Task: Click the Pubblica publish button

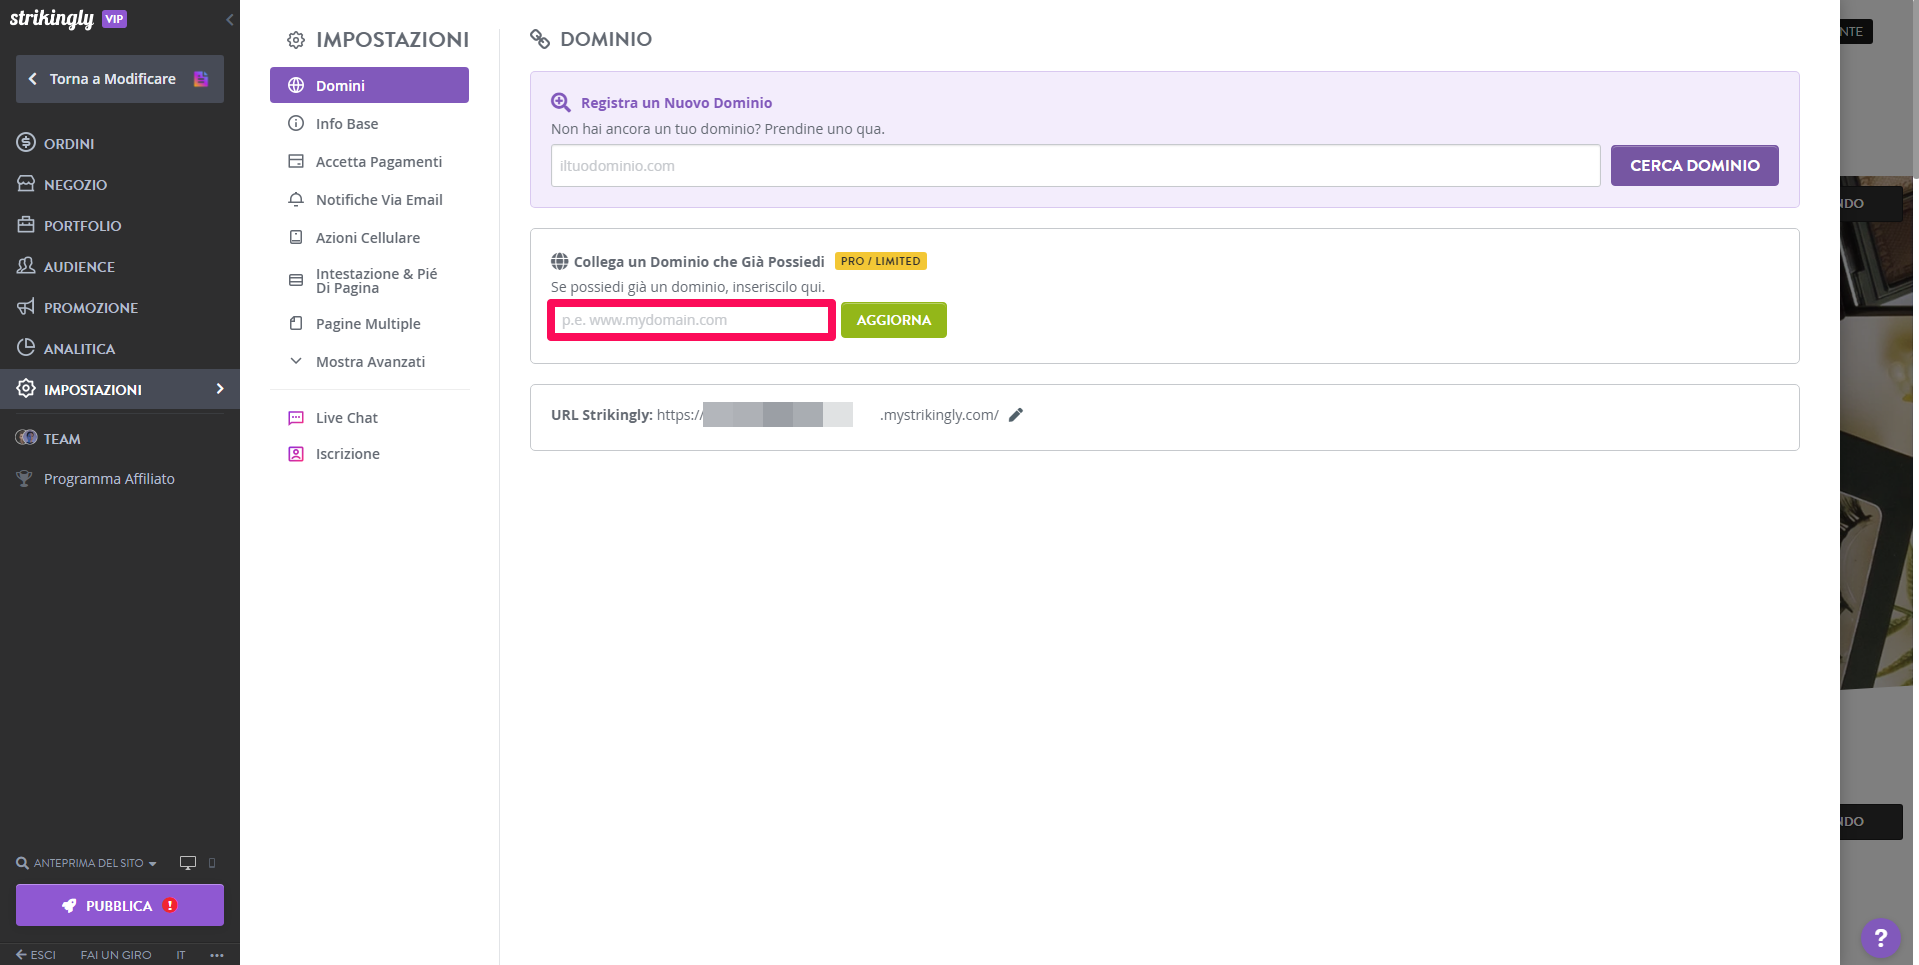Action: coord(120,905)
